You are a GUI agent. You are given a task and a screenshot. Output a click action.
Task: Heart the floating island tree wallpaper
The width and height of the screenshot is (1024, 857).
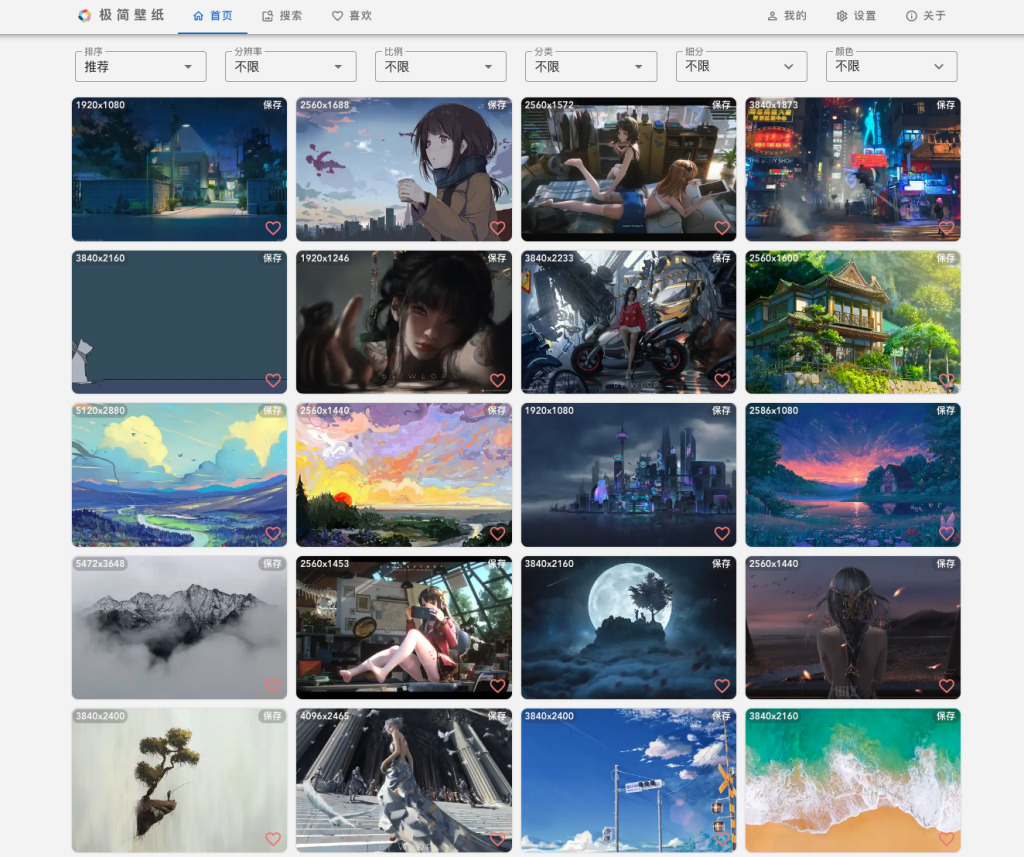pyautogui.click(x=273, y=839)
